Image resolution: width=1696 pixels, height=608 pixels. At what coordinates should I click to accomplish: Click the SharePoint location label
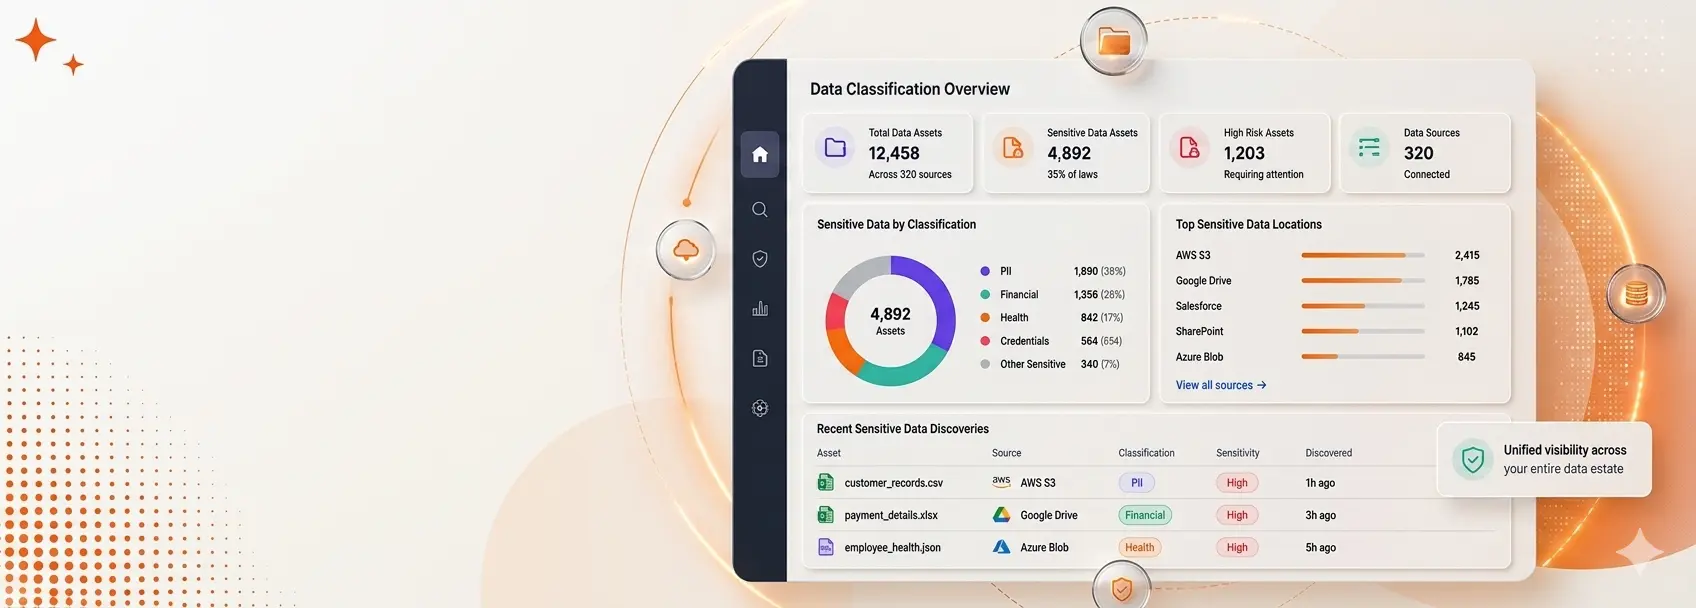pos(1199,331)
